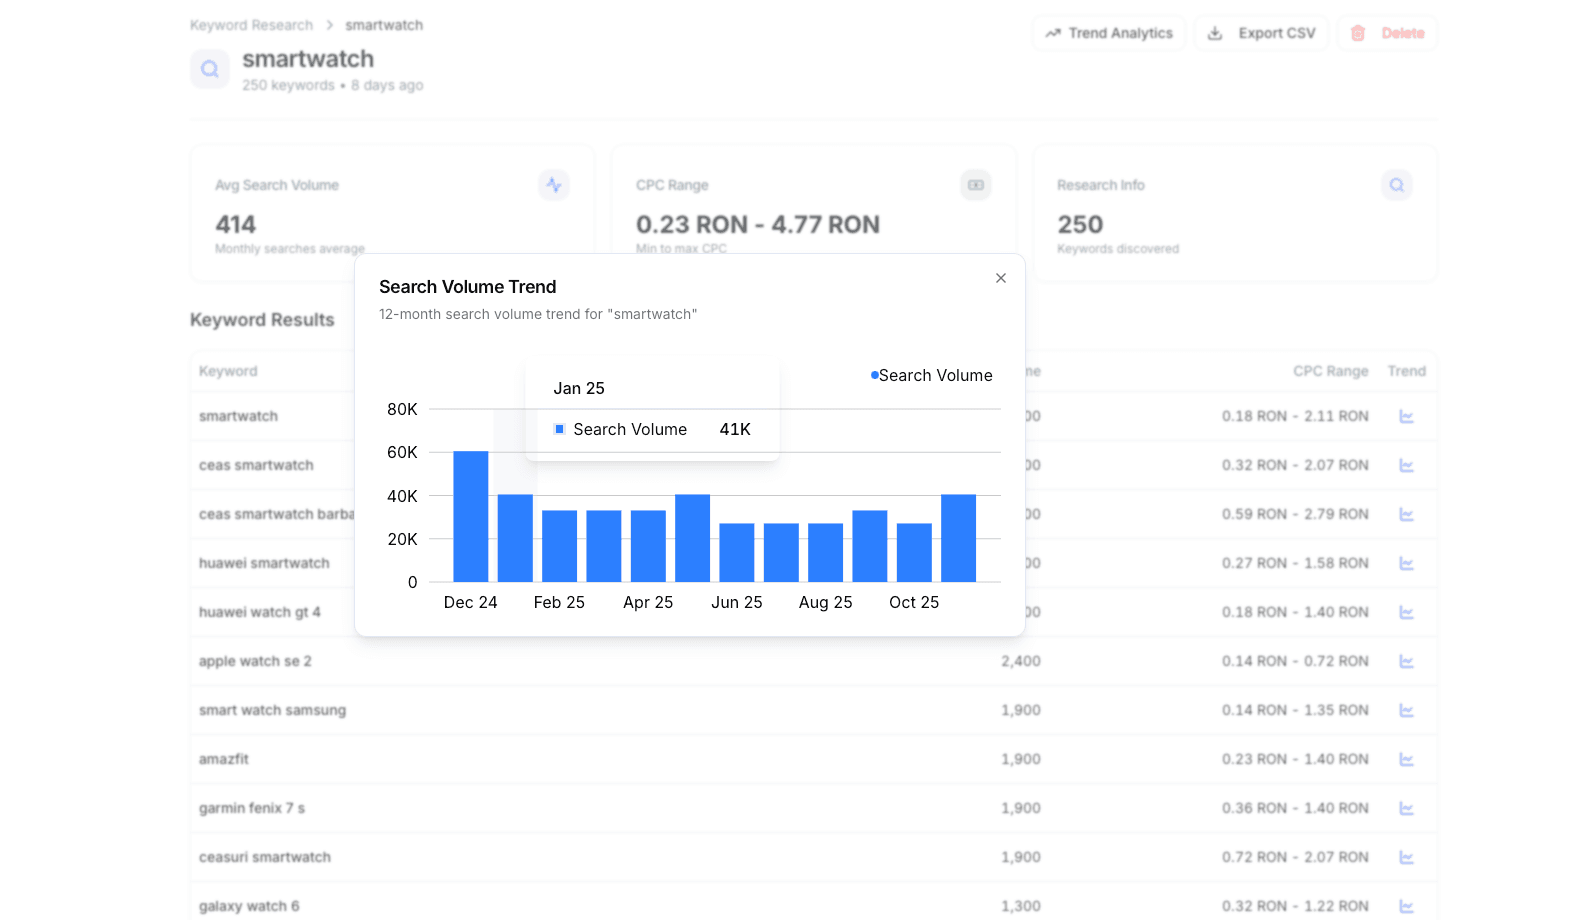Click trend icon for galaxy watch 6
This screenshot has height=920, width=1581.
1406,906
